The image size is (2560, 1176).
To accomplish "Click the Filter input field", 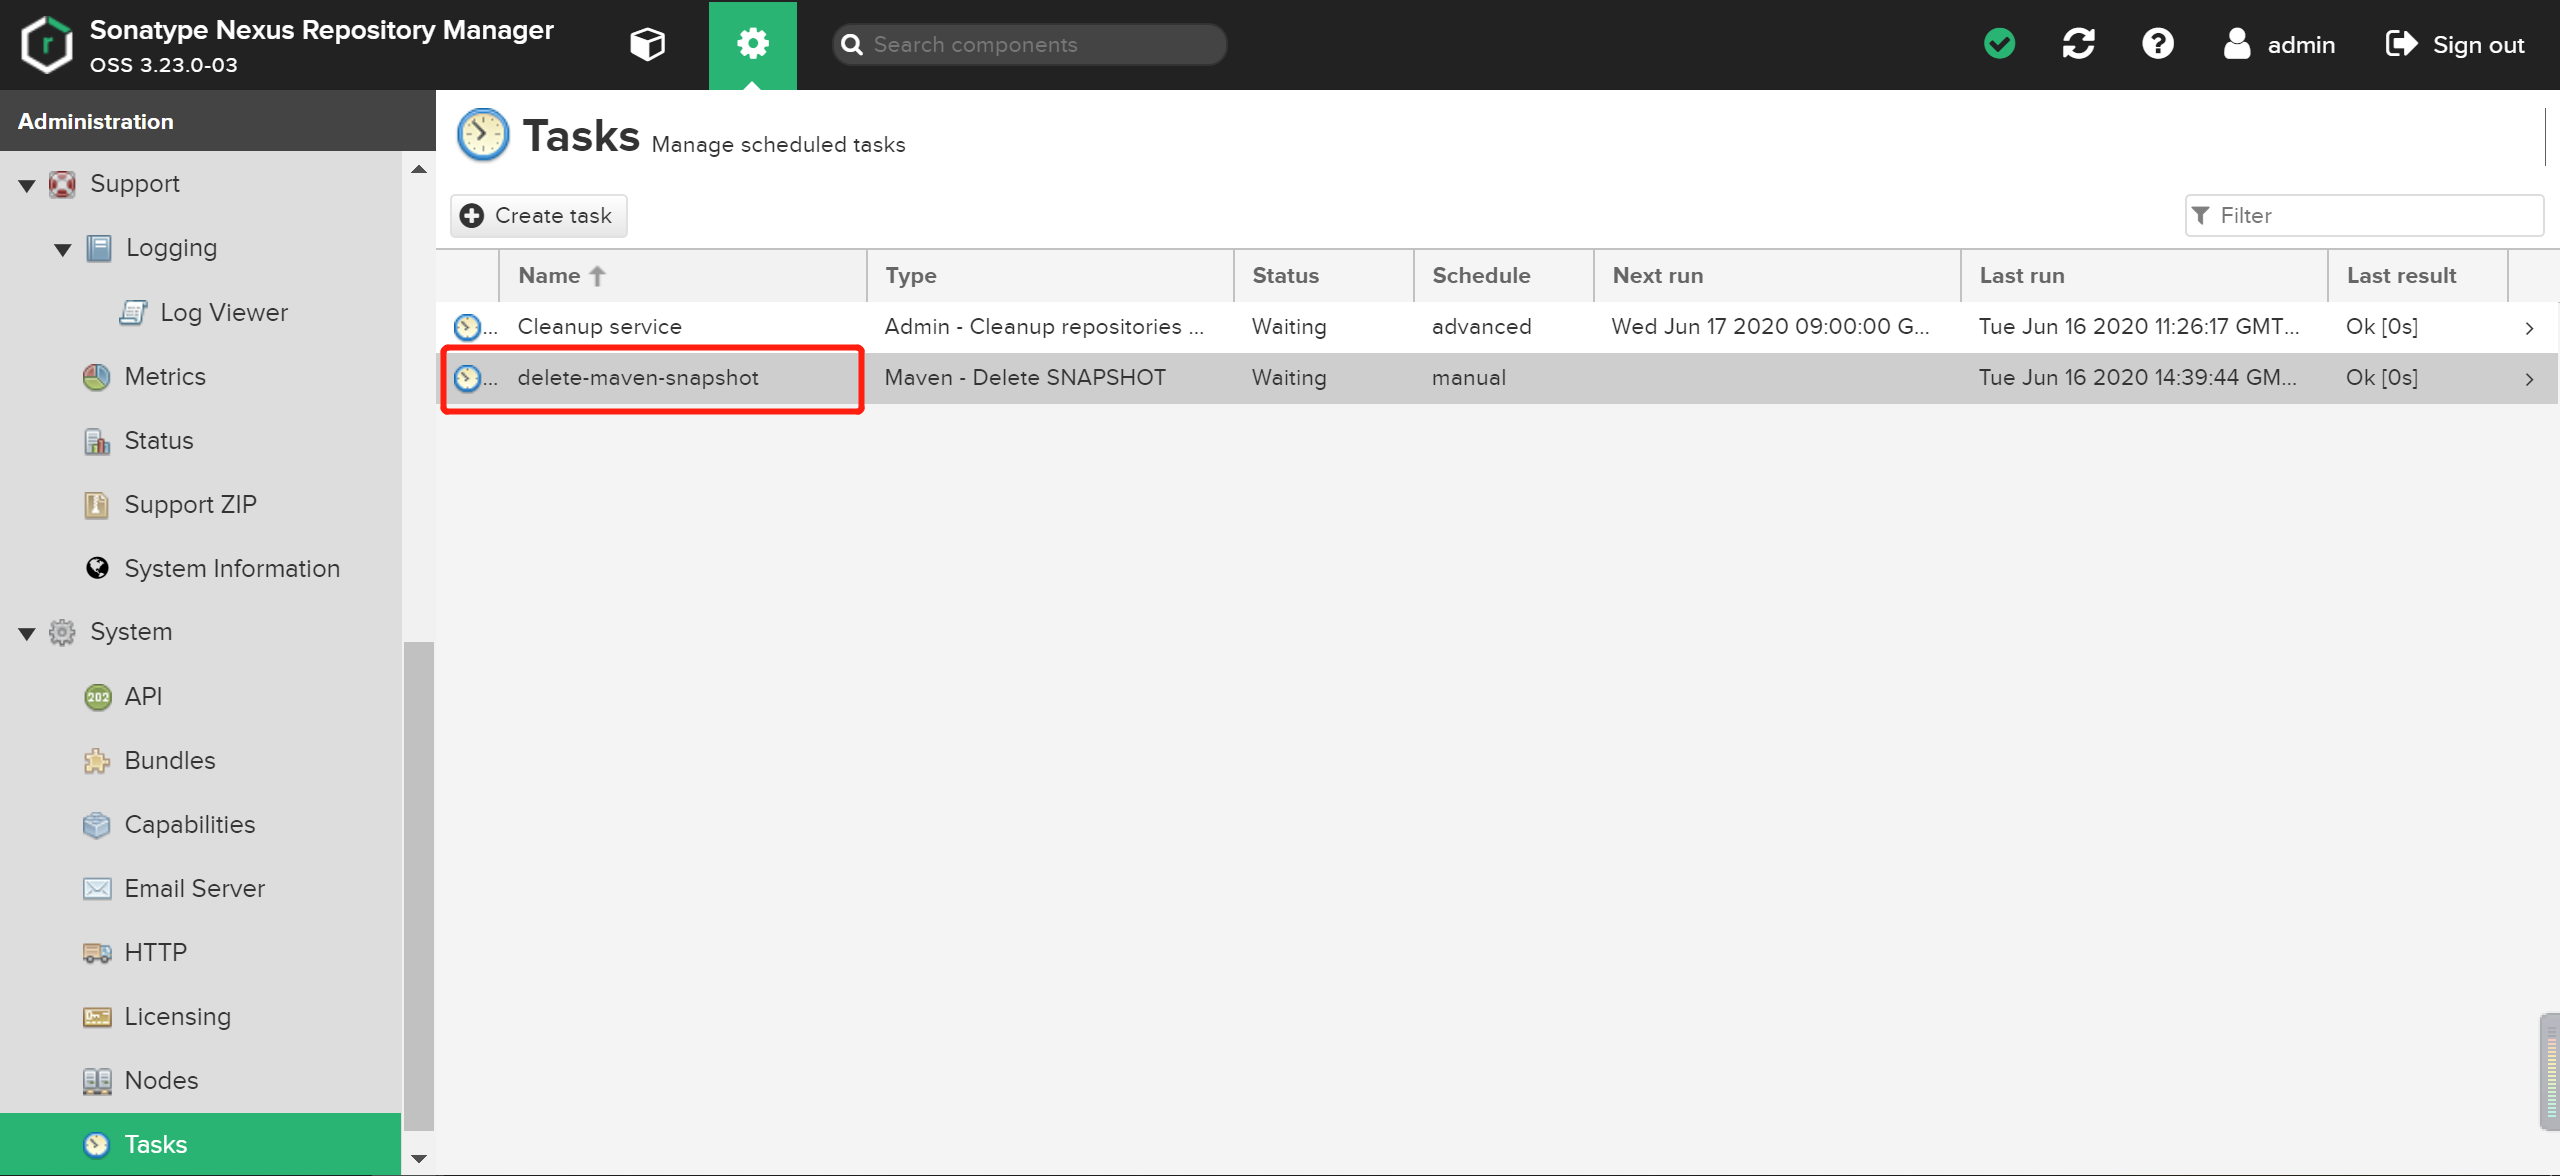I will coord(2374,216).
